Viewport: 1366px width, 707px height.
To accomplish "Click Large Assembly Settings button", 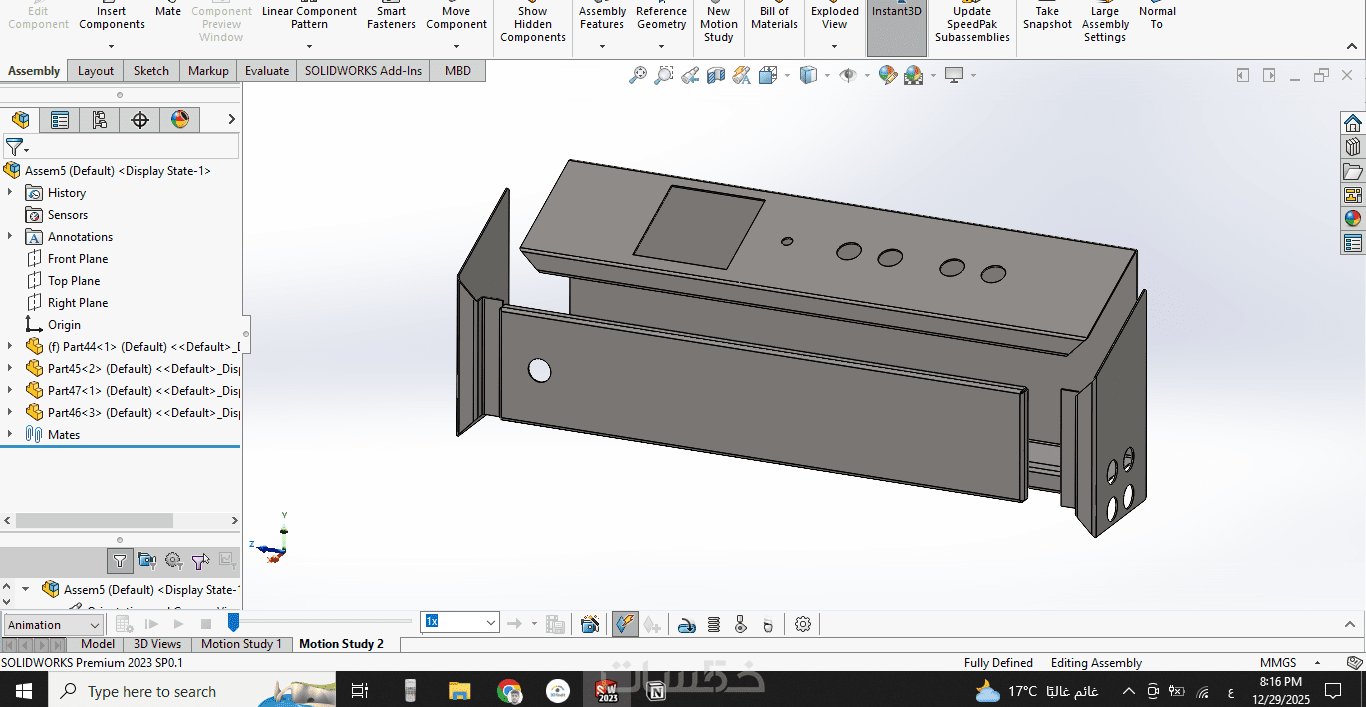I will 1105,22.
